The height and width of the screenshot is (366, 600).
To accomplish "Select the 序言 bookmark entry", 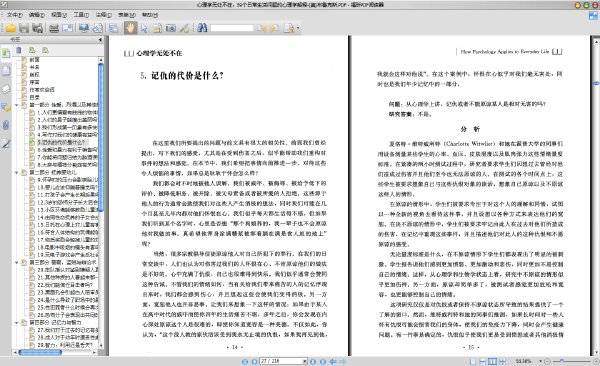I will (x=34, y=82).
